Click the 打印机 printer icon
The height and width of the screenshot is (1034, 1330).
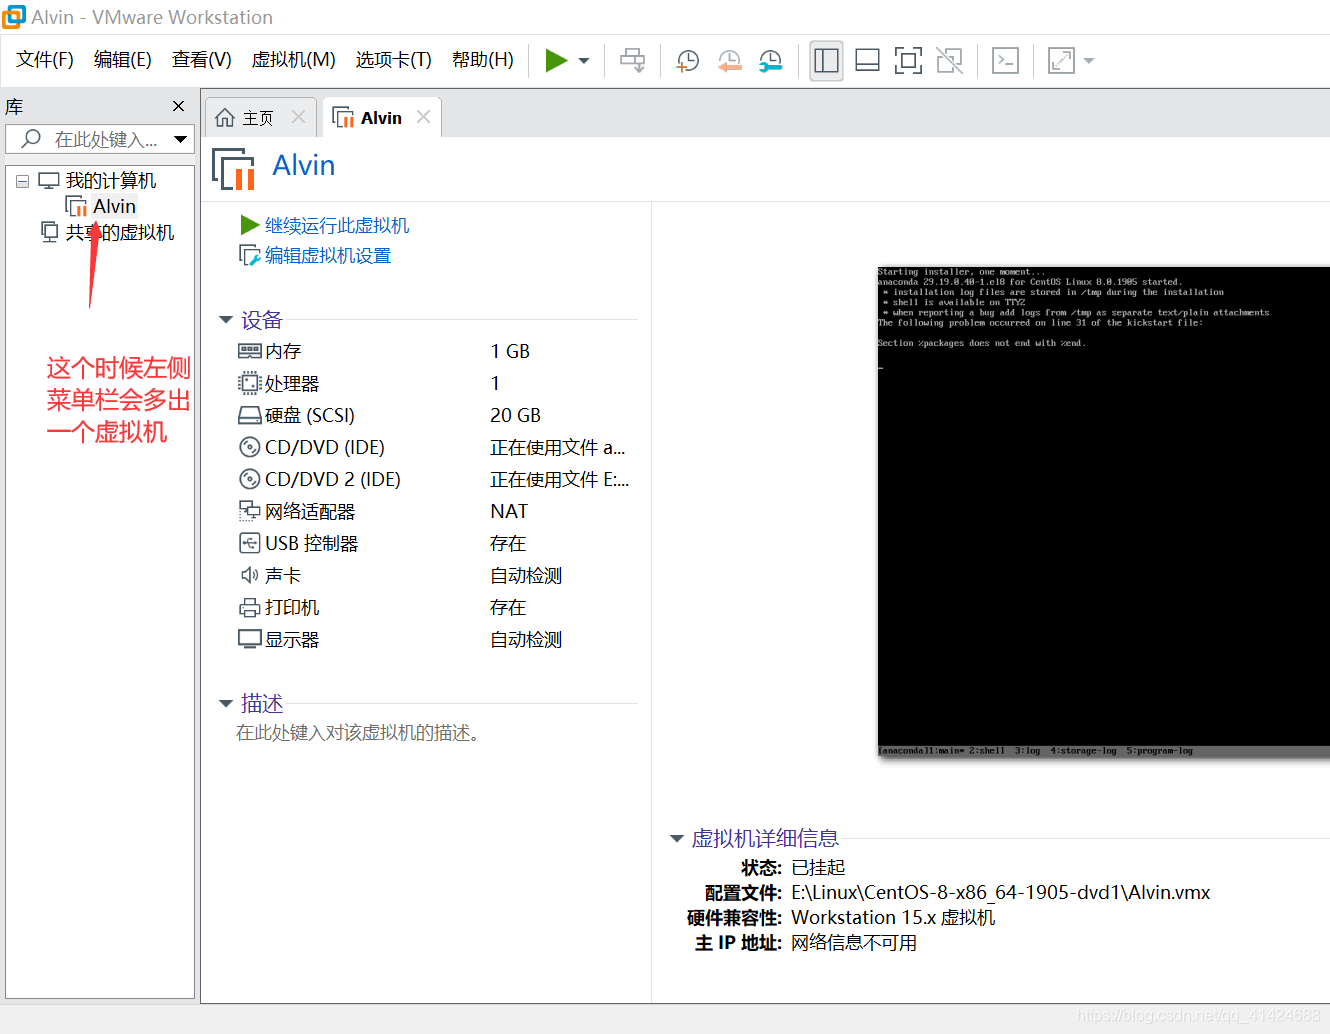coord(249,607)
